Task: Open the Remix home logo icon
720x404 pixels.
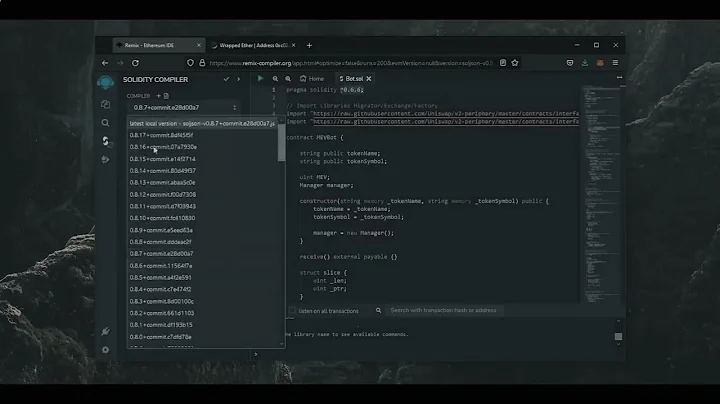Action: coord(105,82)
